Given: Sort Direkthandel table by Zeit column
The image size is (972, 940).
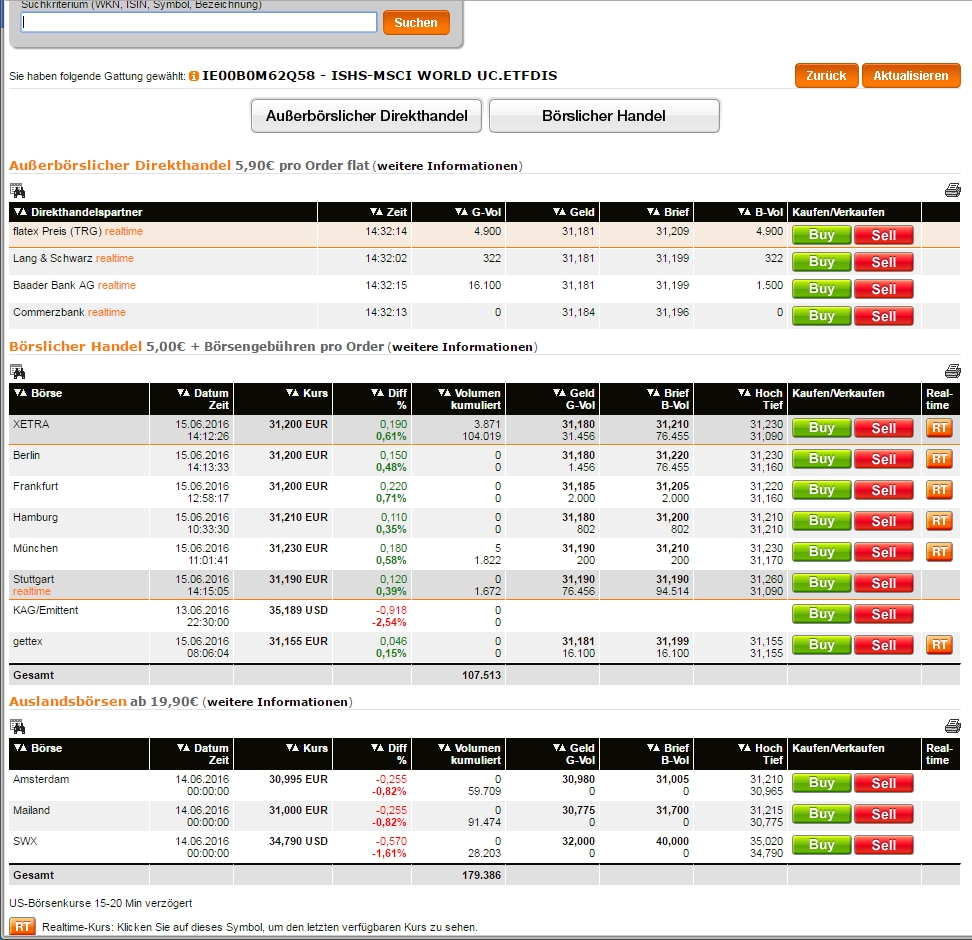Looking at the screenshot, I should tap(389, 212).
